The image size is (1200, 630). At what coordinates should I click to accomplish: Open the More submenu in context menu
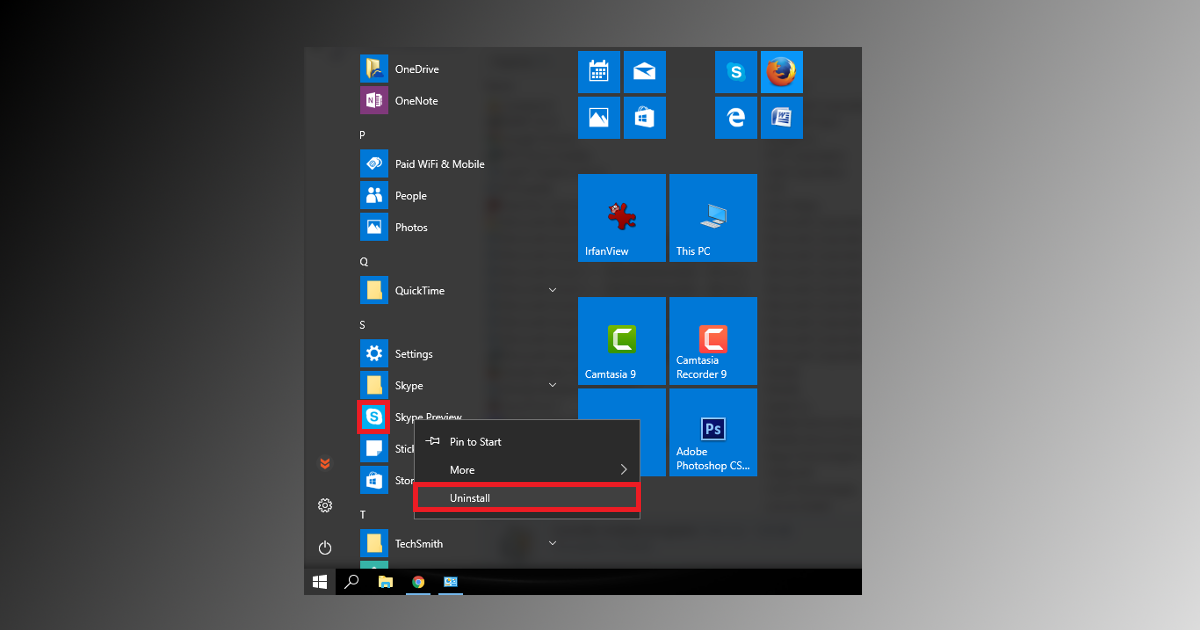pyautogui.click(x=527, y=470)
